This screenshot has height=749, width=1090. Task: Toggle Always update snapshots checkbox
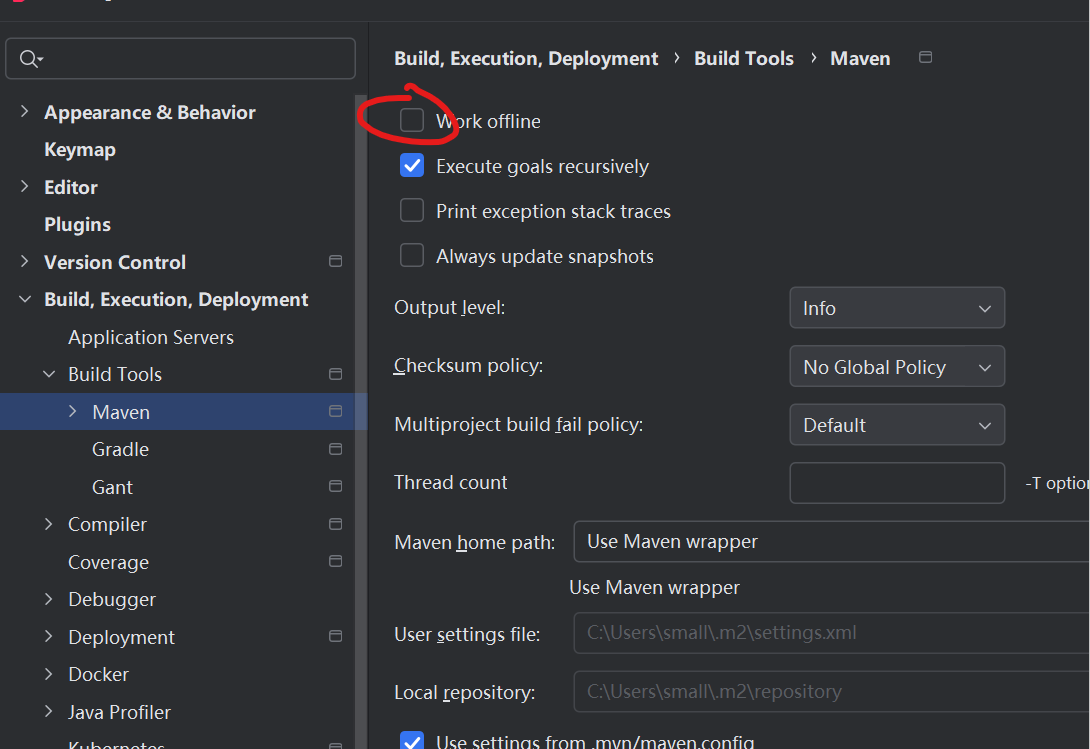click(x=412, y=256)
